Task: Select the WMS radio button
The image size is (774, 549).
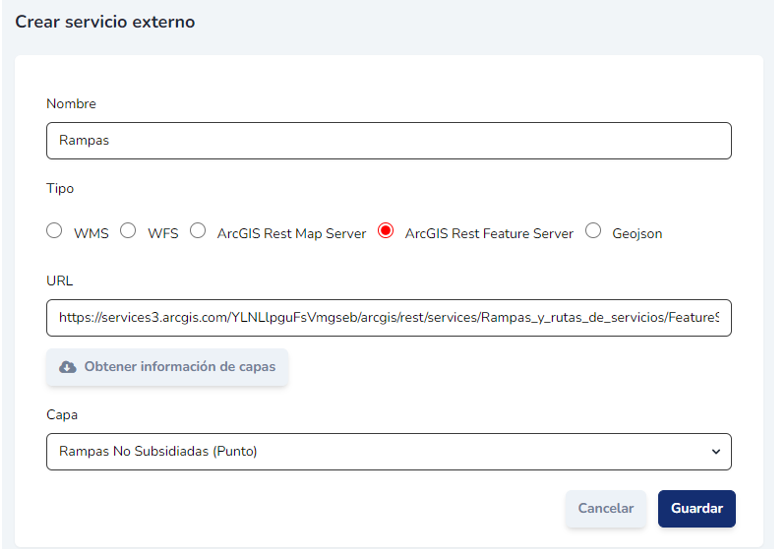Action: (54, 231)
